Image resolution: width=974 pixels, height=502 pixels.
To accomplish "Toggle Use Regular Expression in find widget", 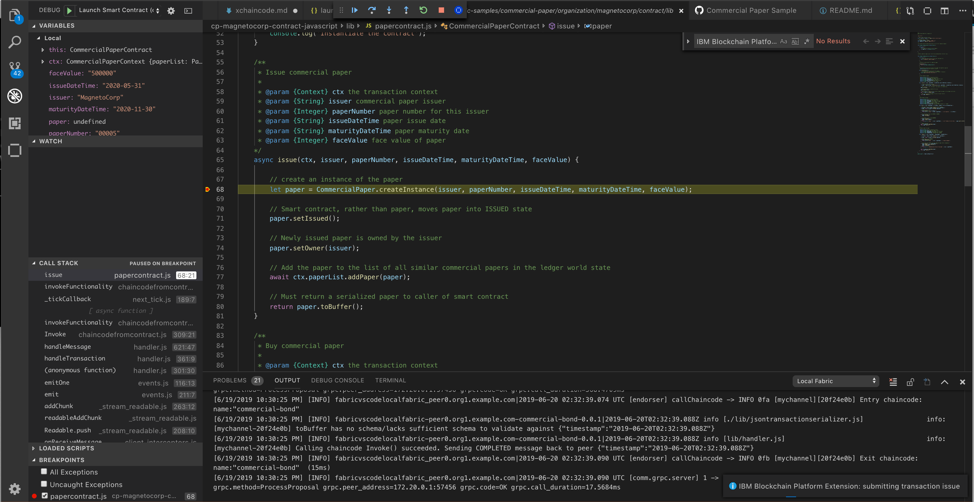I will click(807, 41).
